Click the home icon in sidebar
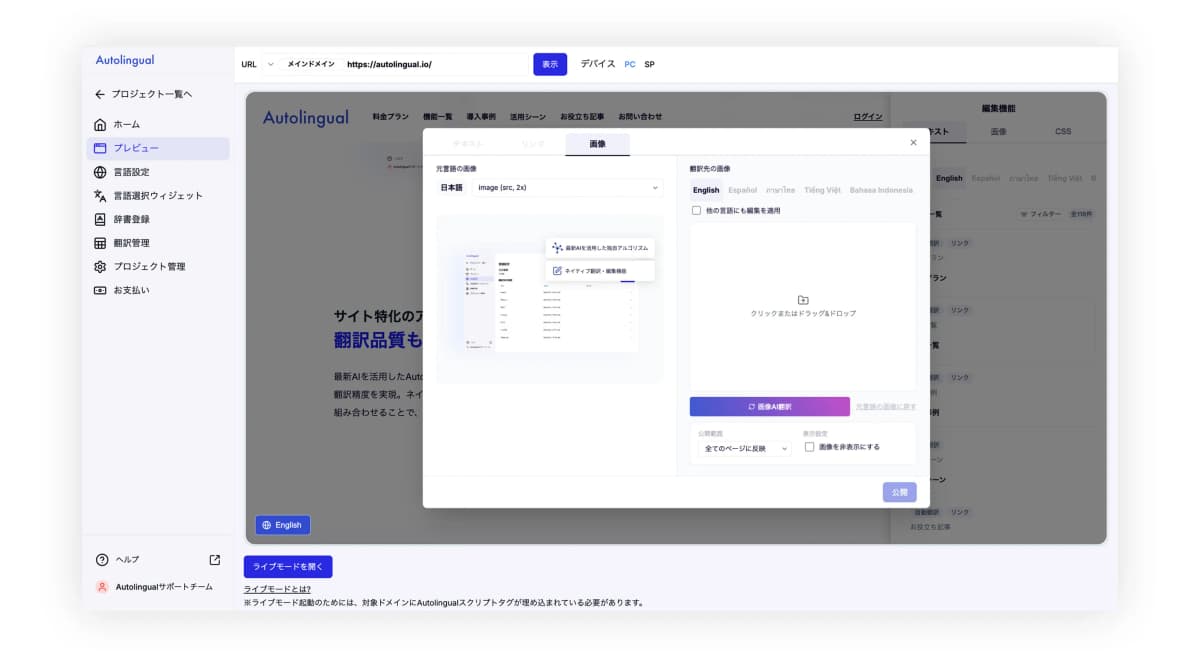 (100, 124)
